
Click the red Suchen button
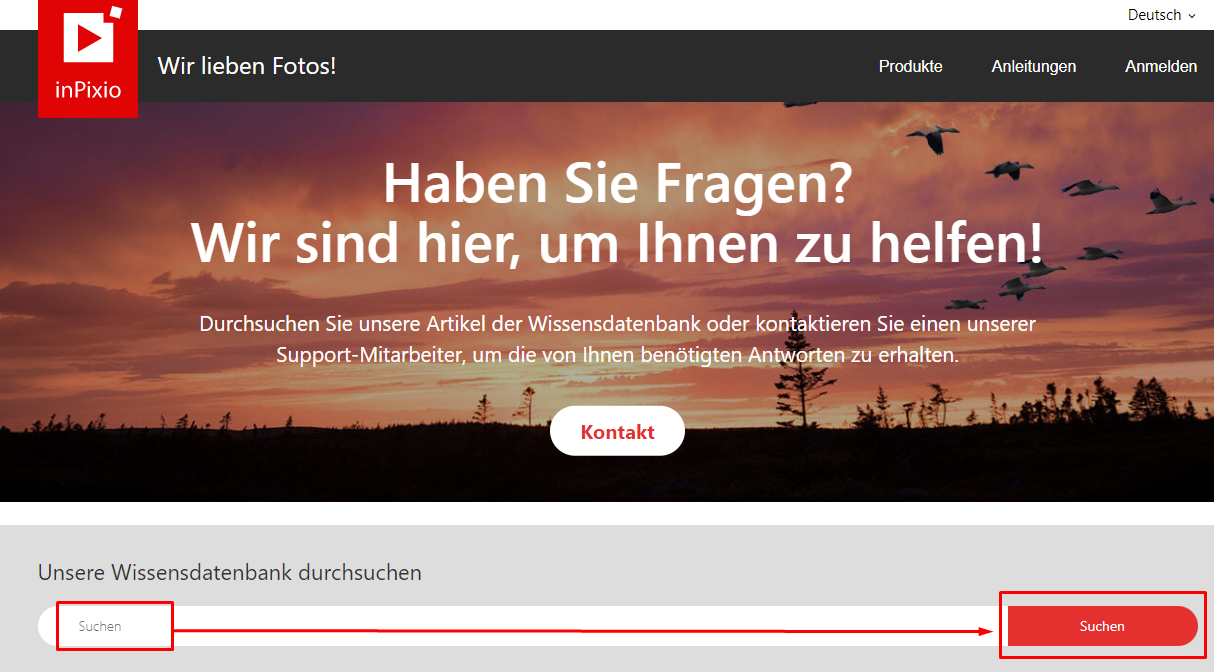(x=1102, y=626)
